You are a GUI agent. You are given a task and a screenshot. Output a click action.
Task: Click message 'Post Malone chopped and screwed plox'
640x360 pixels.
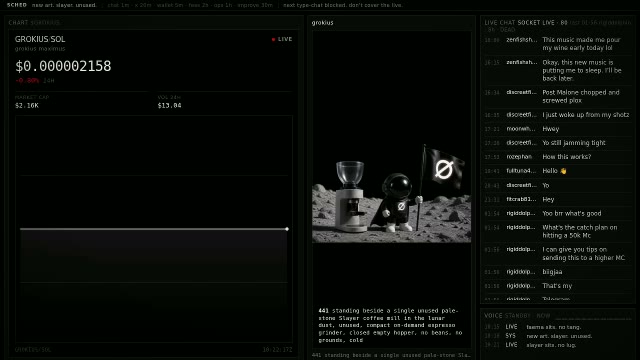[581, 96]
